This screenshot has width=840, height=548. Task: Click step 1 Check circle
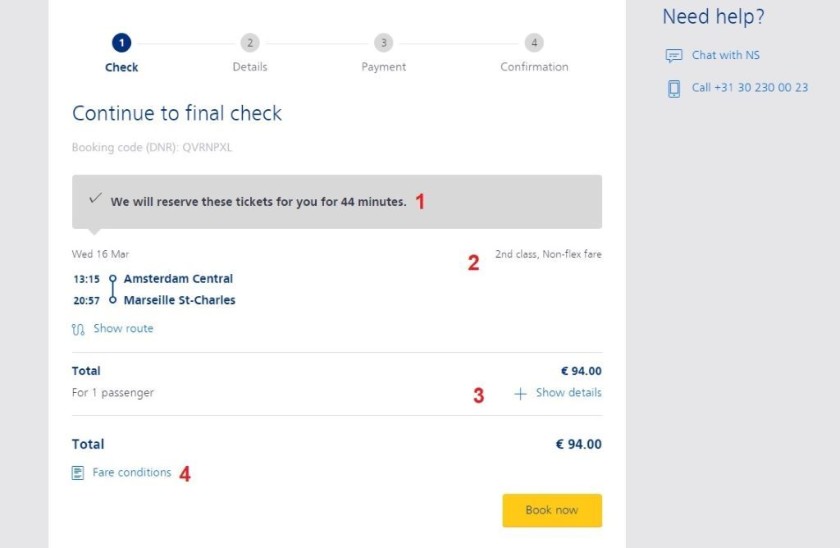(x=121, y=43)
